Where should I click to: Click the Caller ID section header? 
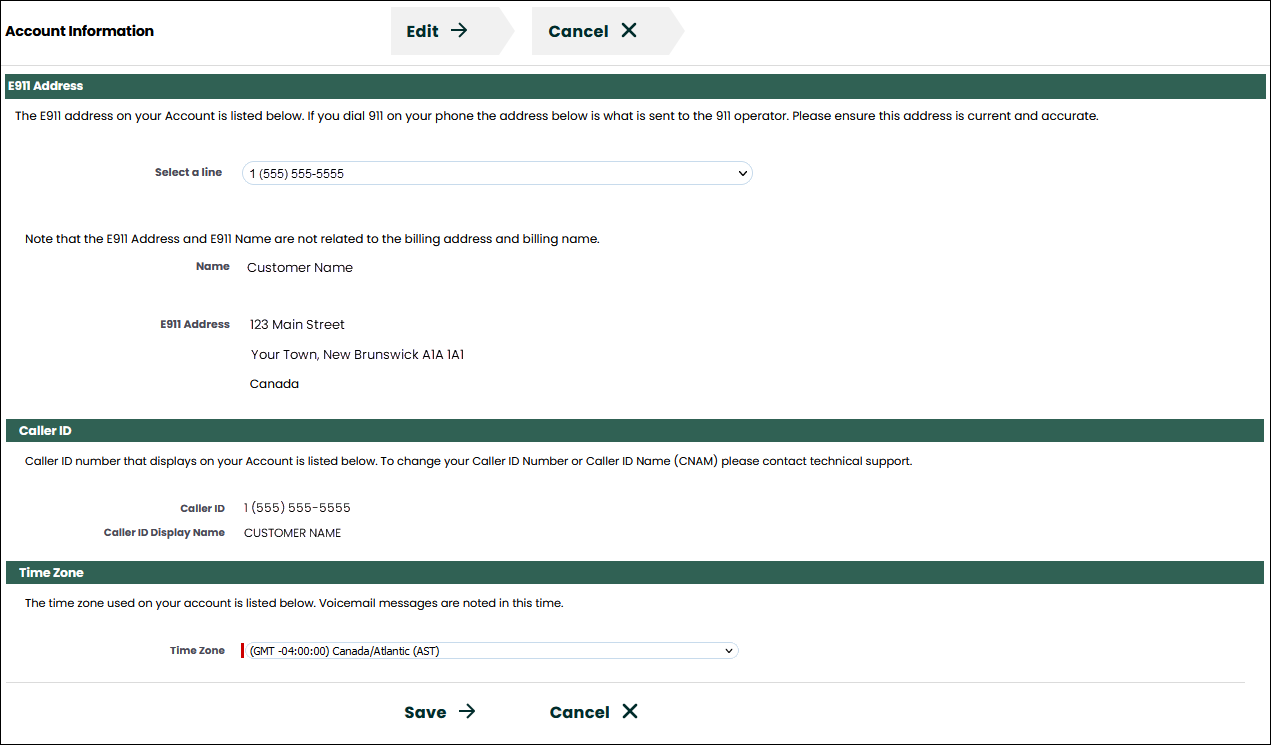point(45,430)
